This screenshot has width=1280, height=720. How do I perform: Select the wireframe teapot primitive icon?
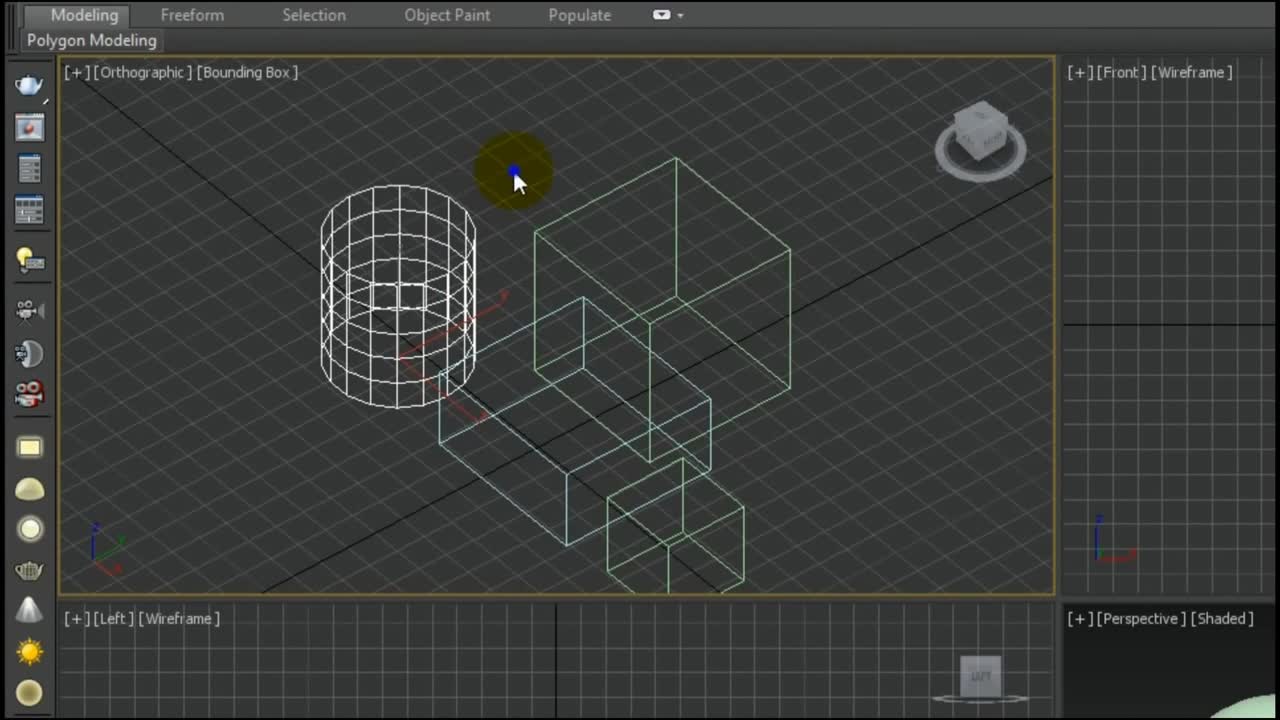[x=29, y=571]
